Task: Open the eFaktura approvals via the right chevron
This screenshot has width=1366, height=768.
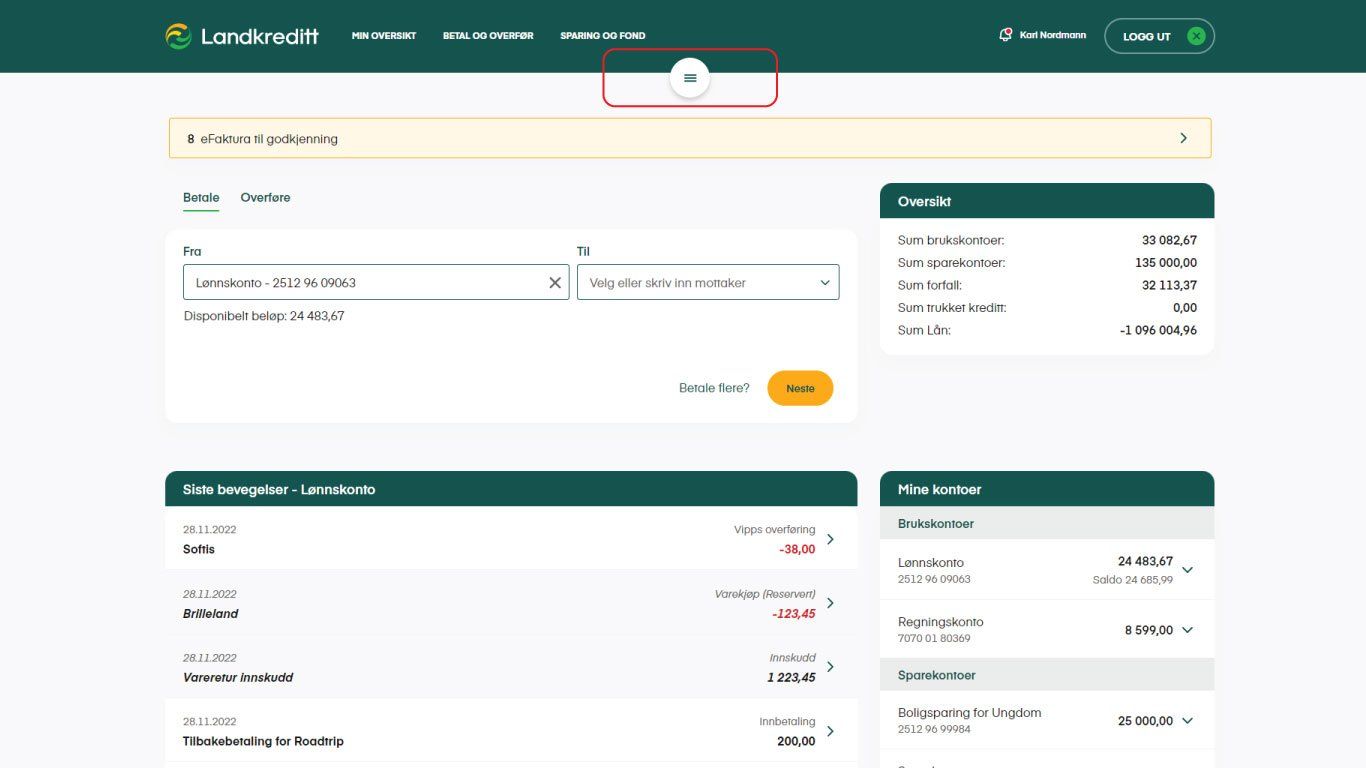Action: tap(1183, 138)
